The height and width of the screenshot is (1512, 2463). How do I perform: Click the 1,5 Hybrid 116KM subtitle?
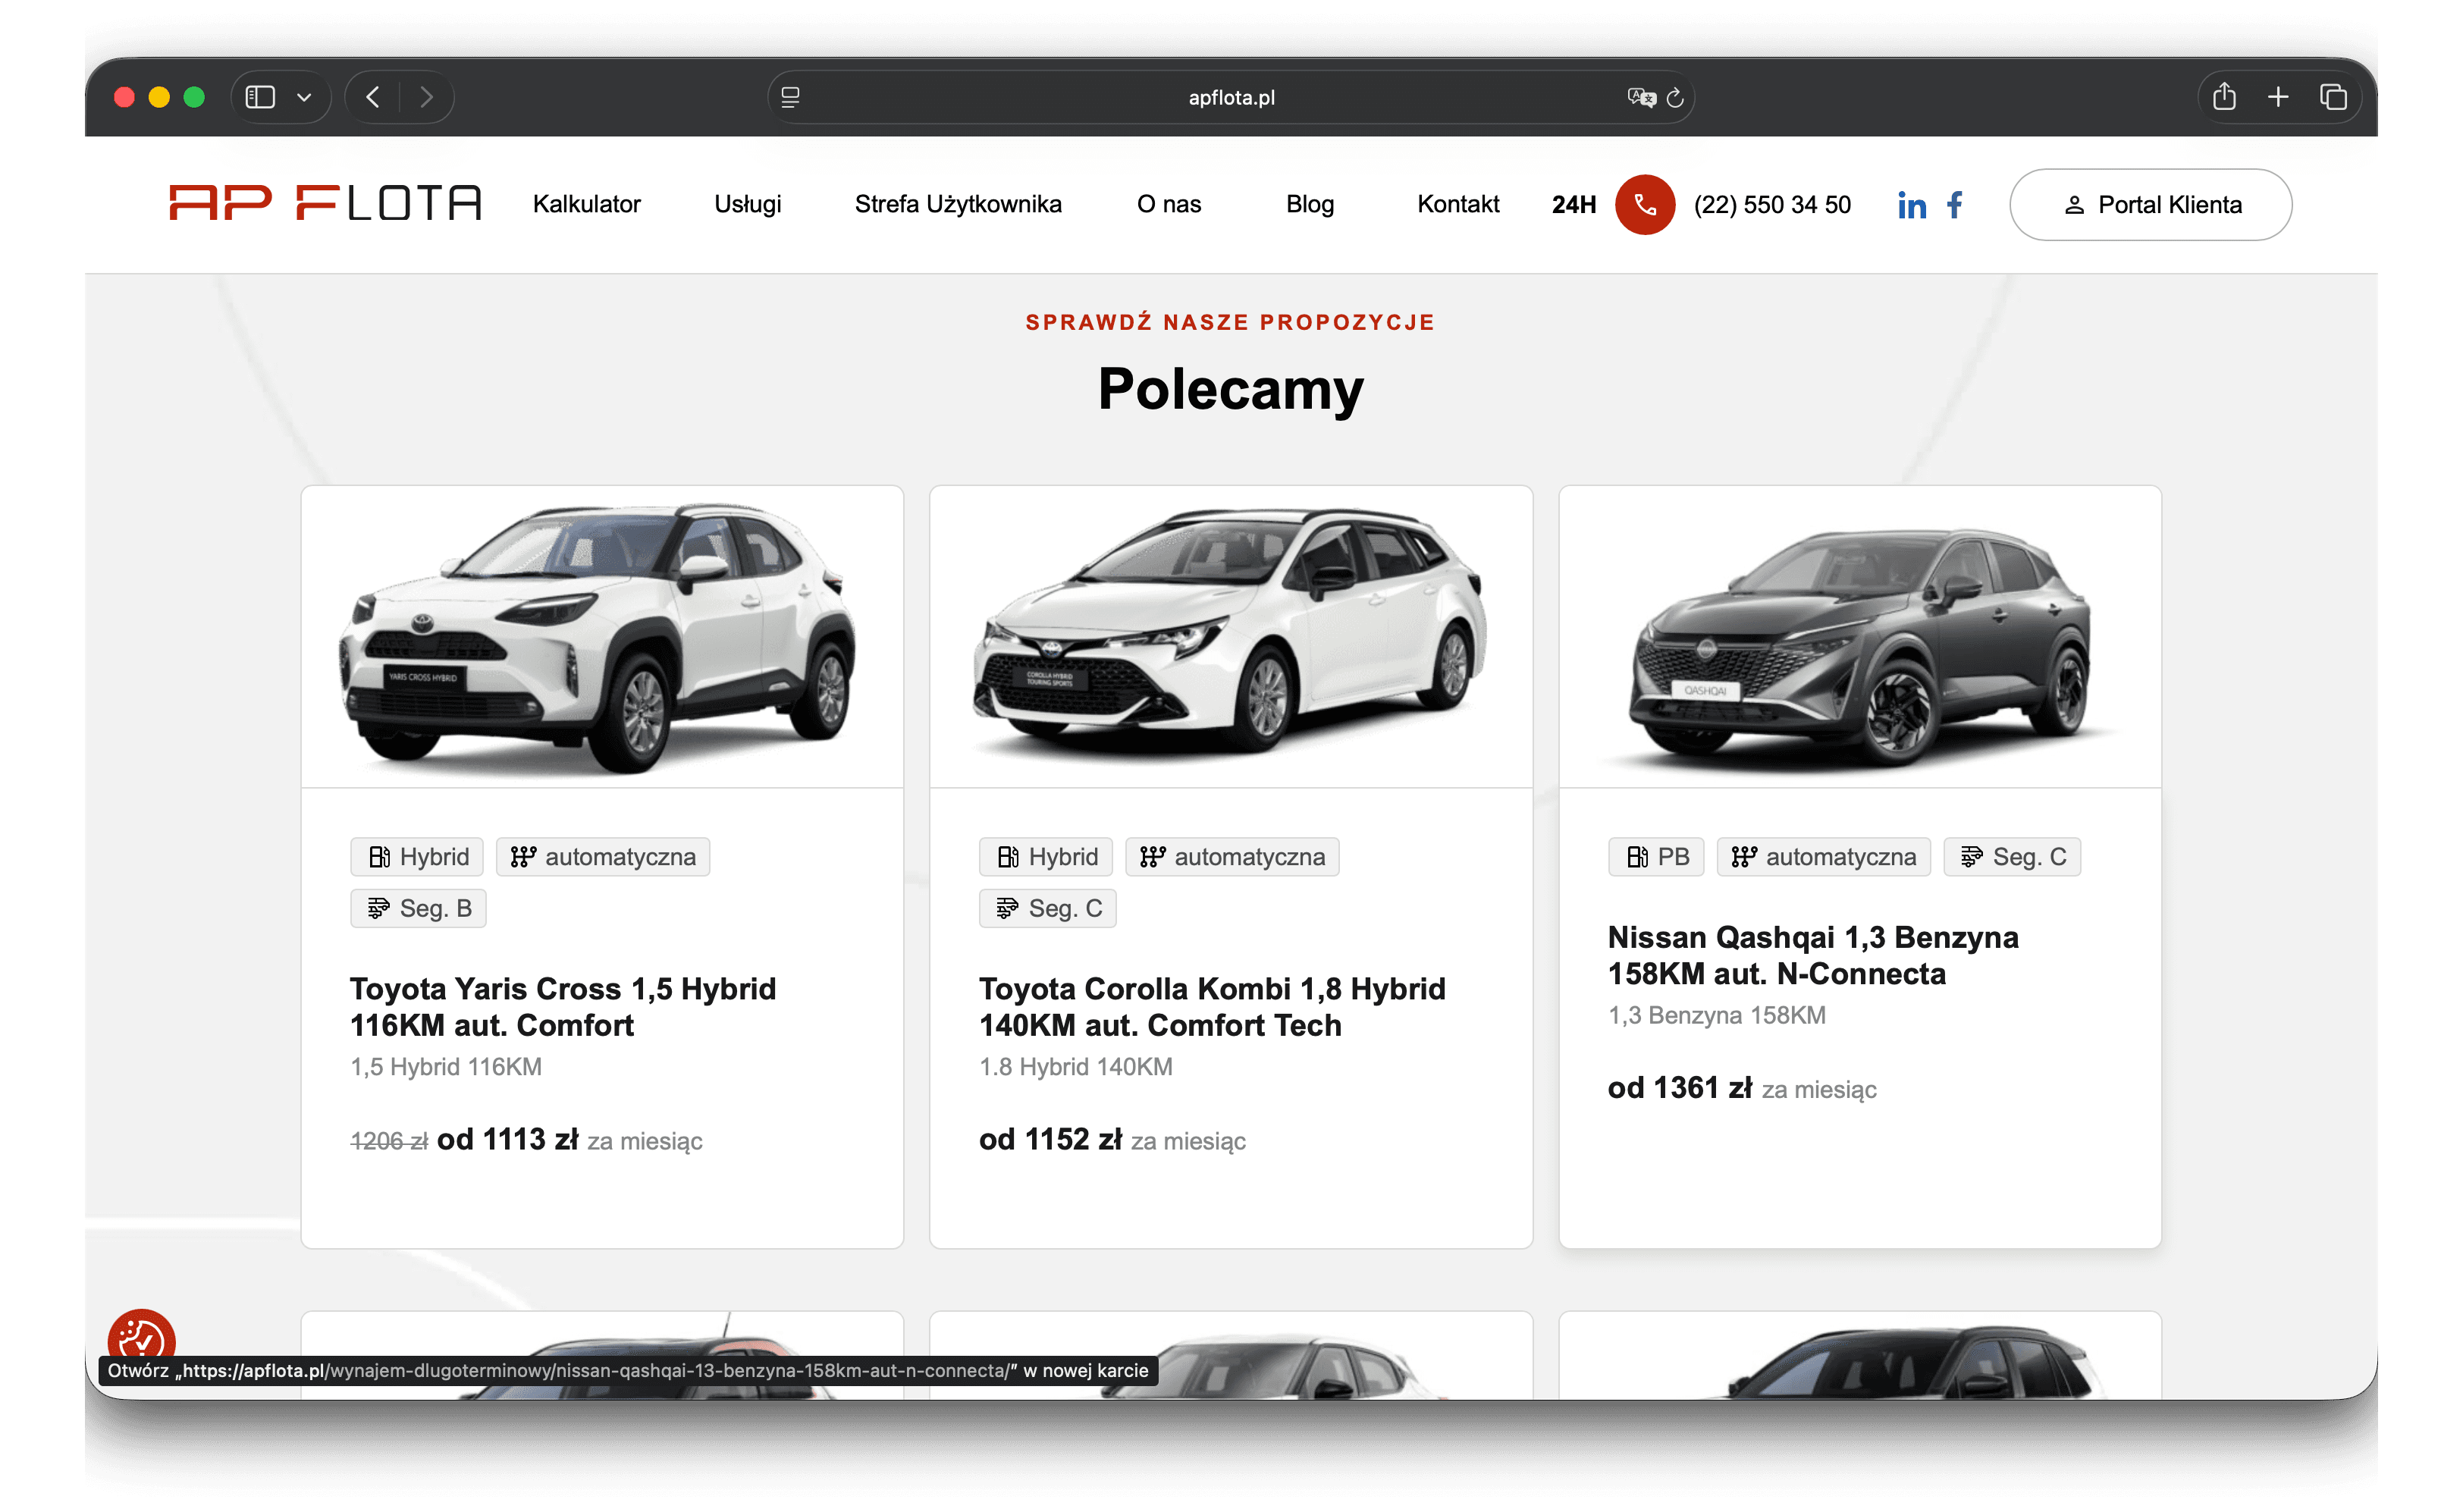pyautogui.click(x=446, y=1067)
